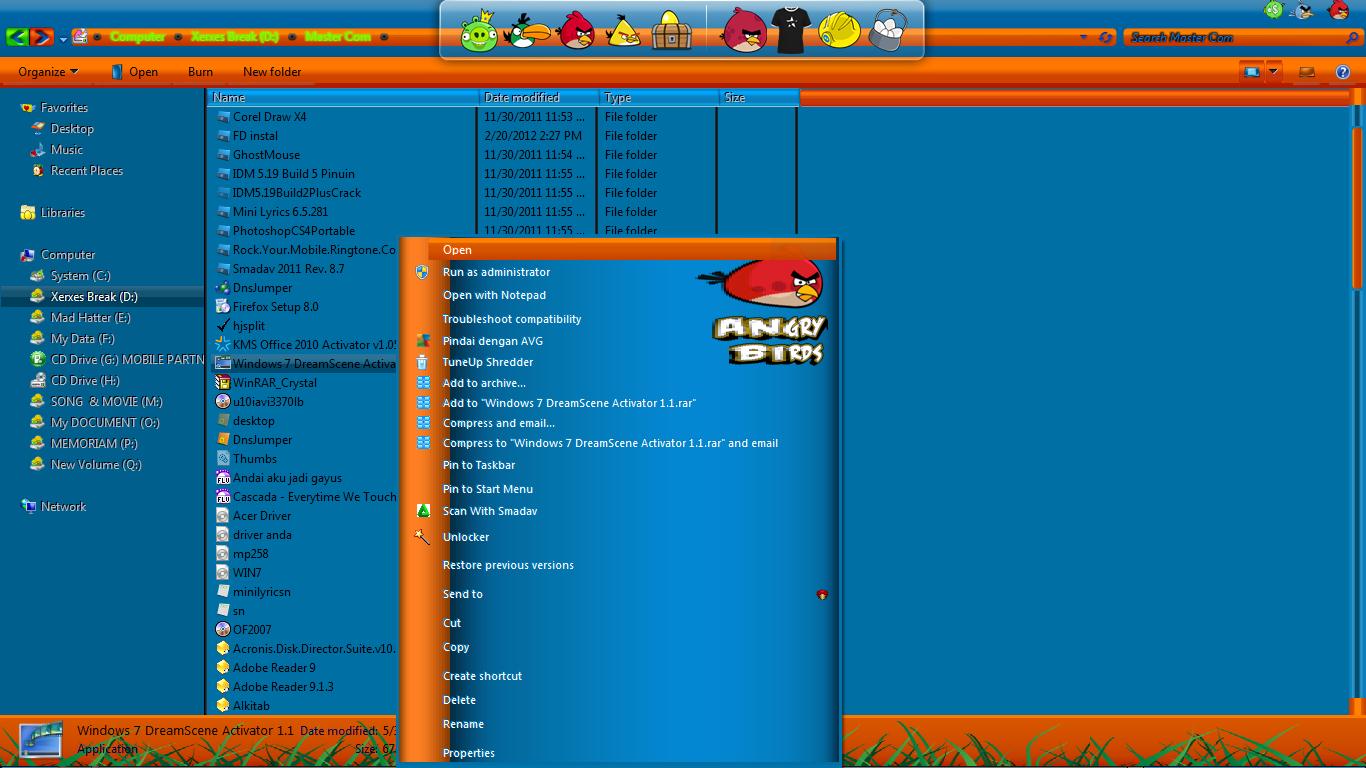
Task: Open the System (C:) drive
Action: tap(80, 276)
